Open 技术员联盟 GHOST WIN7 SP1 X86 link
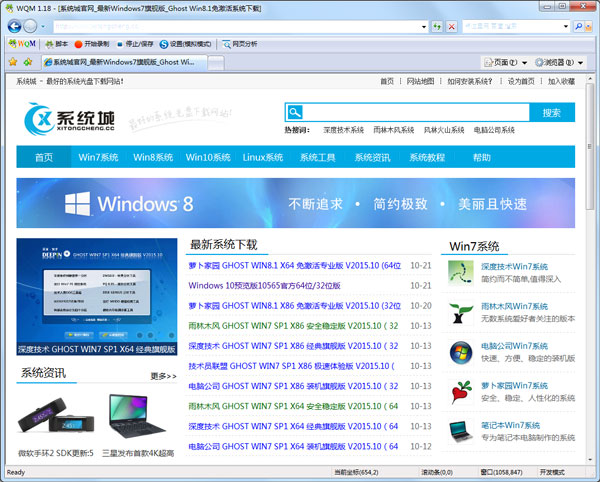This screenshot has width=600, height=482. point(291,366)
